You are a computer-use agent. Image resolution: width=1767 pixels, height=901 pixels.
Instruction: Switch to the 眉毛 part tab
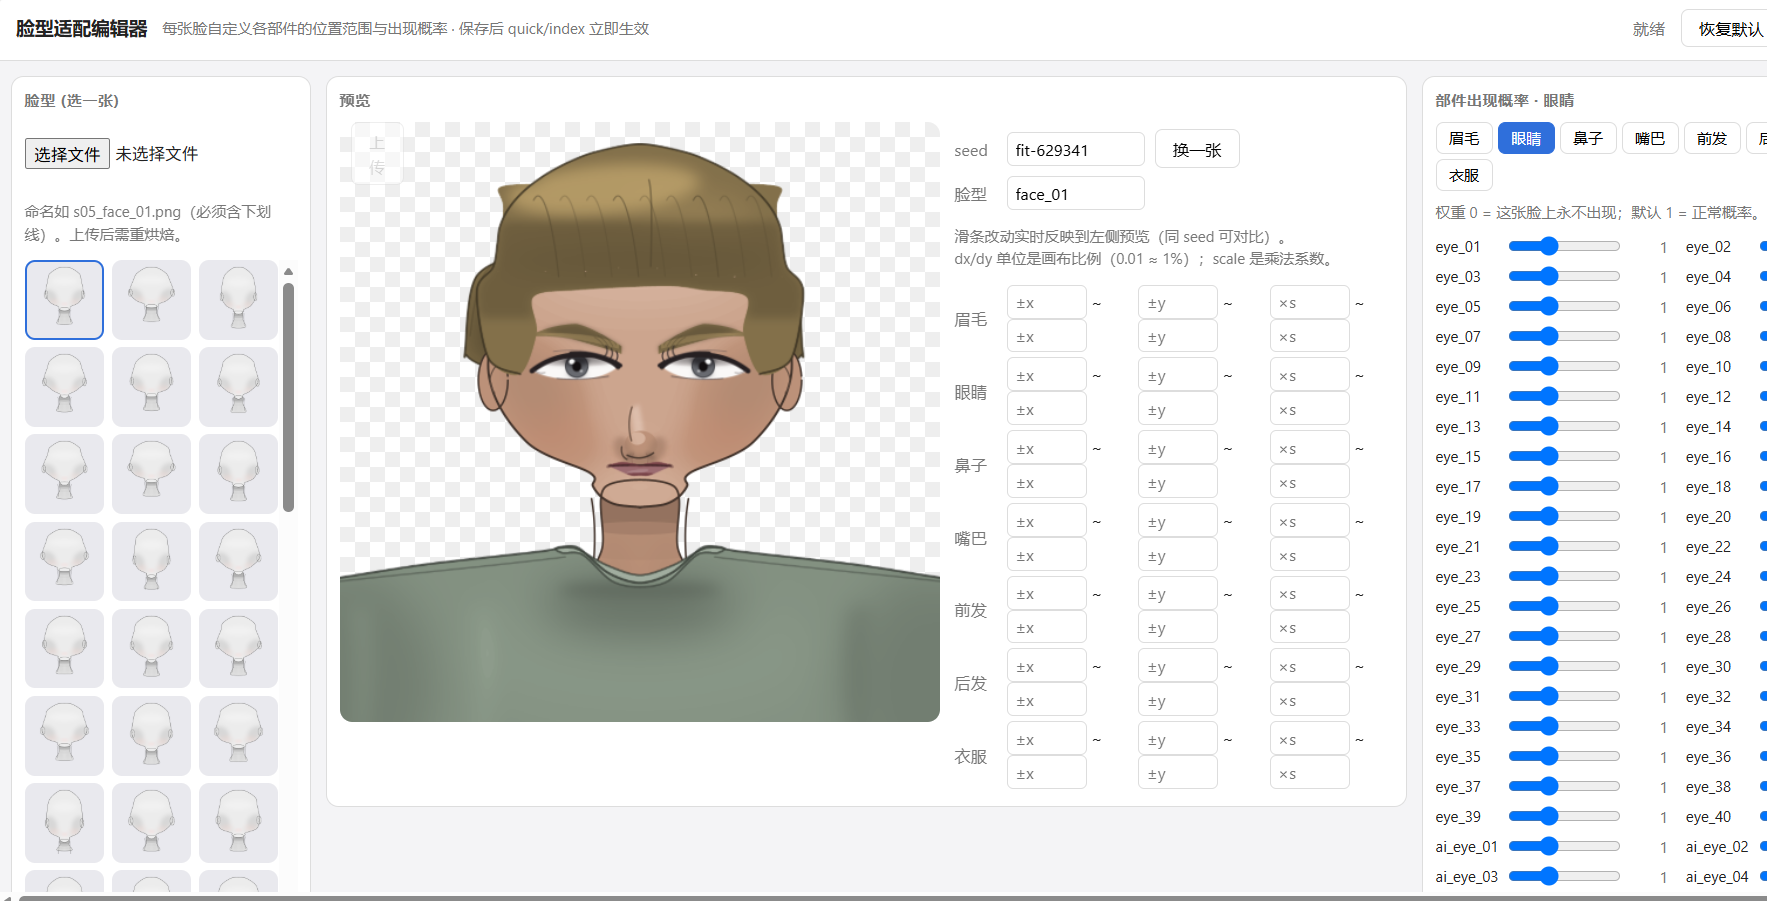point(1464,138)
